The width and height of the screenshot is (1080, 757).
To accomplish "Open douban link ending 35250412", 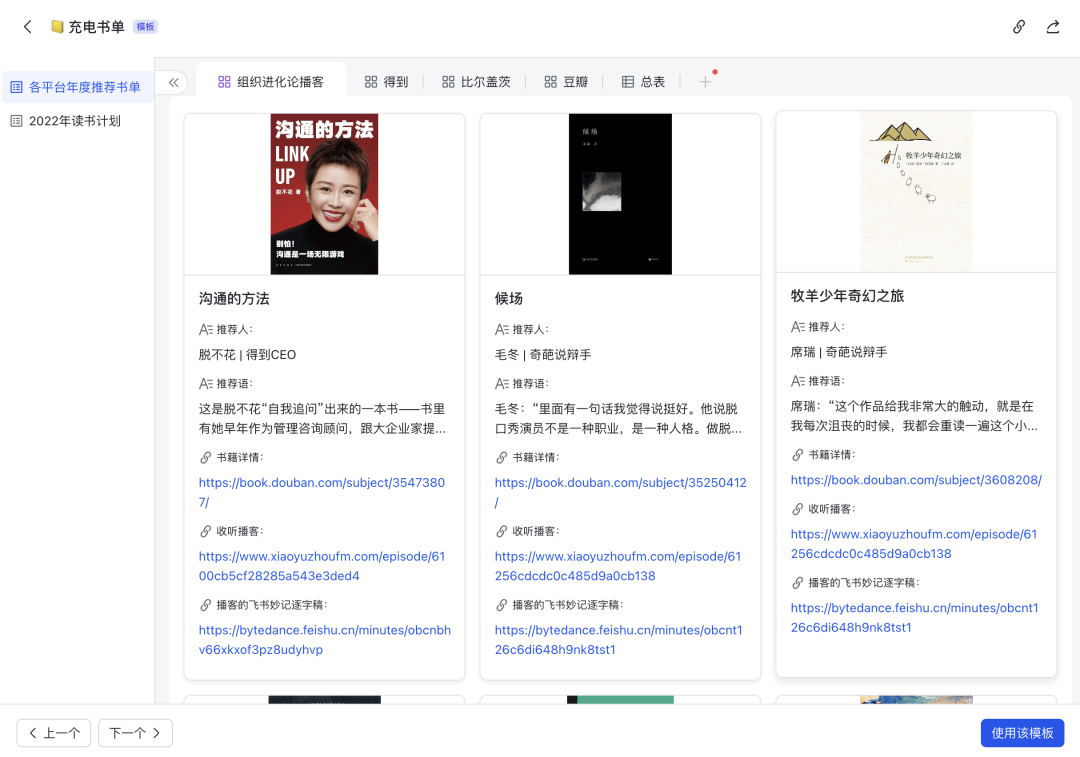I will point(620,492).
